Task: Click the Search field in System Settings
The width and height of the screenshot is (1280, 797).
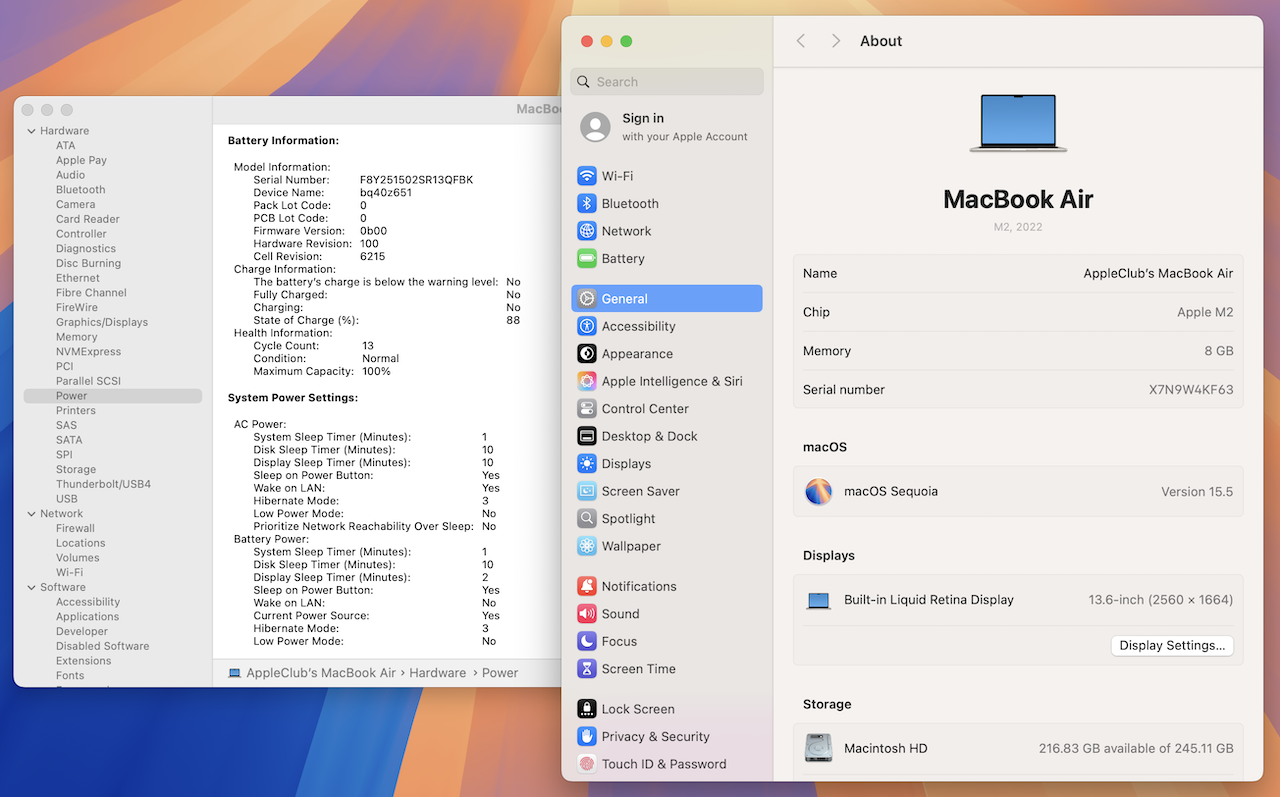Action: coord(667,82)
